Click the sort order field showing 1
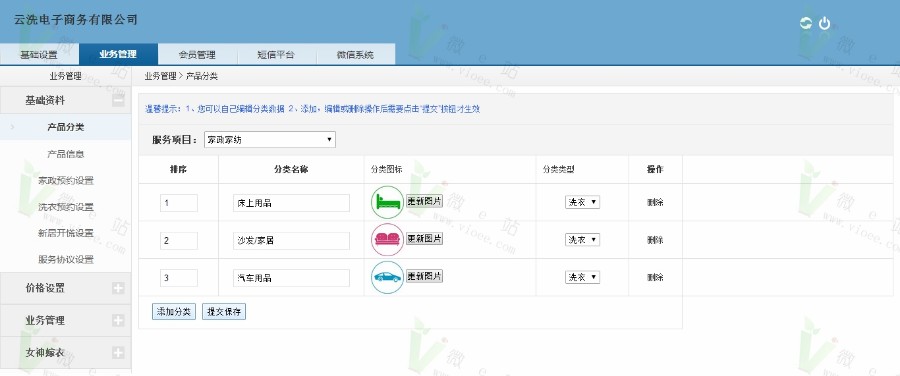This screenshot has height=376, width=900. pos(179,203)
